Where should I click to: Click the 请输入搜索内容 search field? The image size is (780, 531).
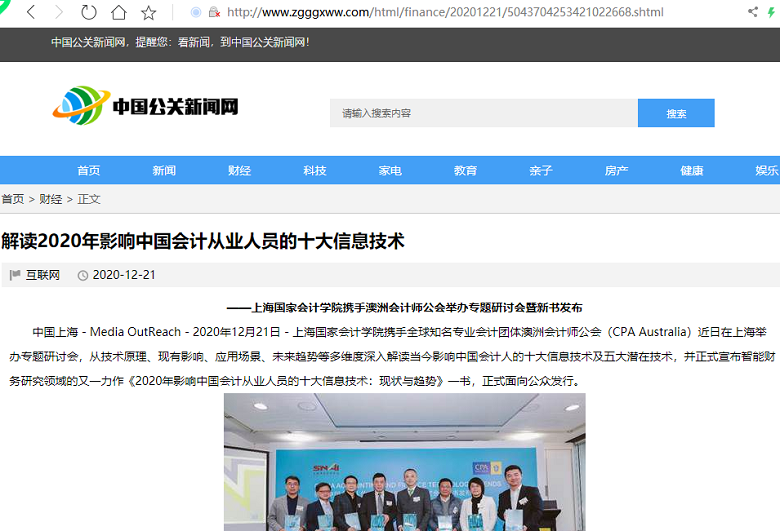[x=483, y=113]
